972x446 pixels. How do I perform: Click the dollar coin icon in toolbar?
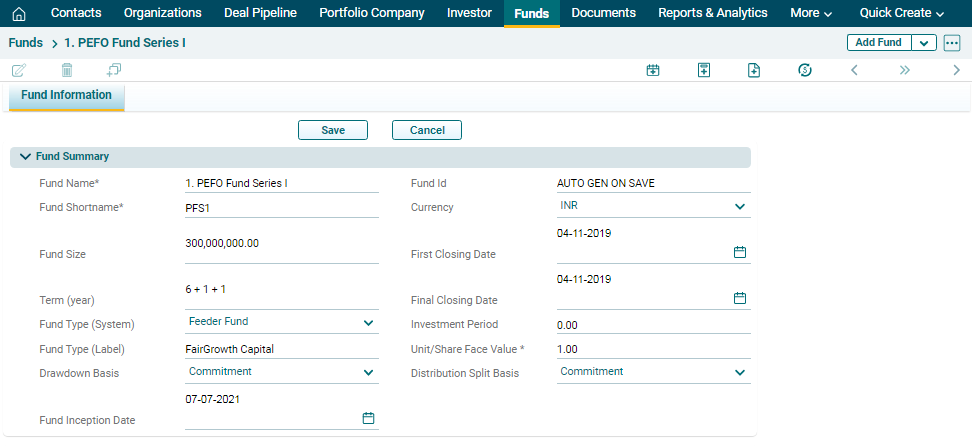tap(805, 70)
